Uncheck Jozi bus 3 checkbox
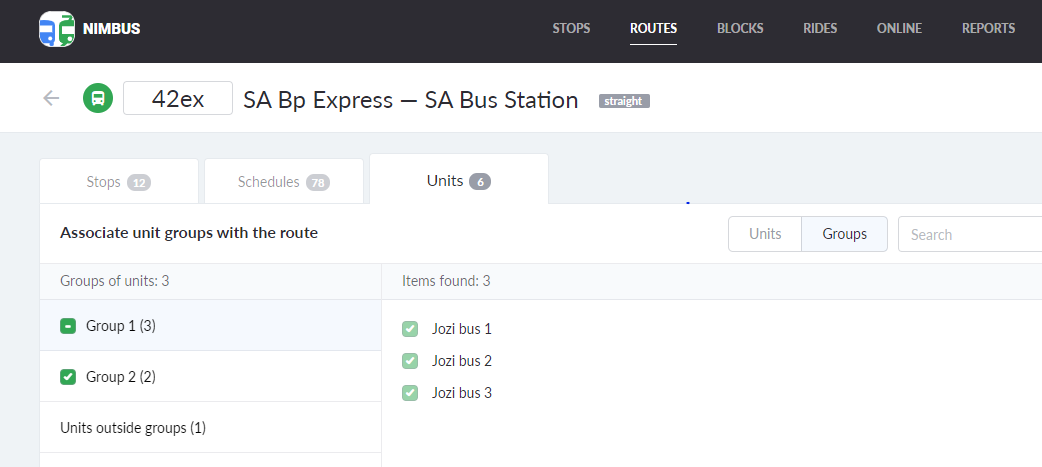Viewport: 1042px width, 467px height. [410, 393]
